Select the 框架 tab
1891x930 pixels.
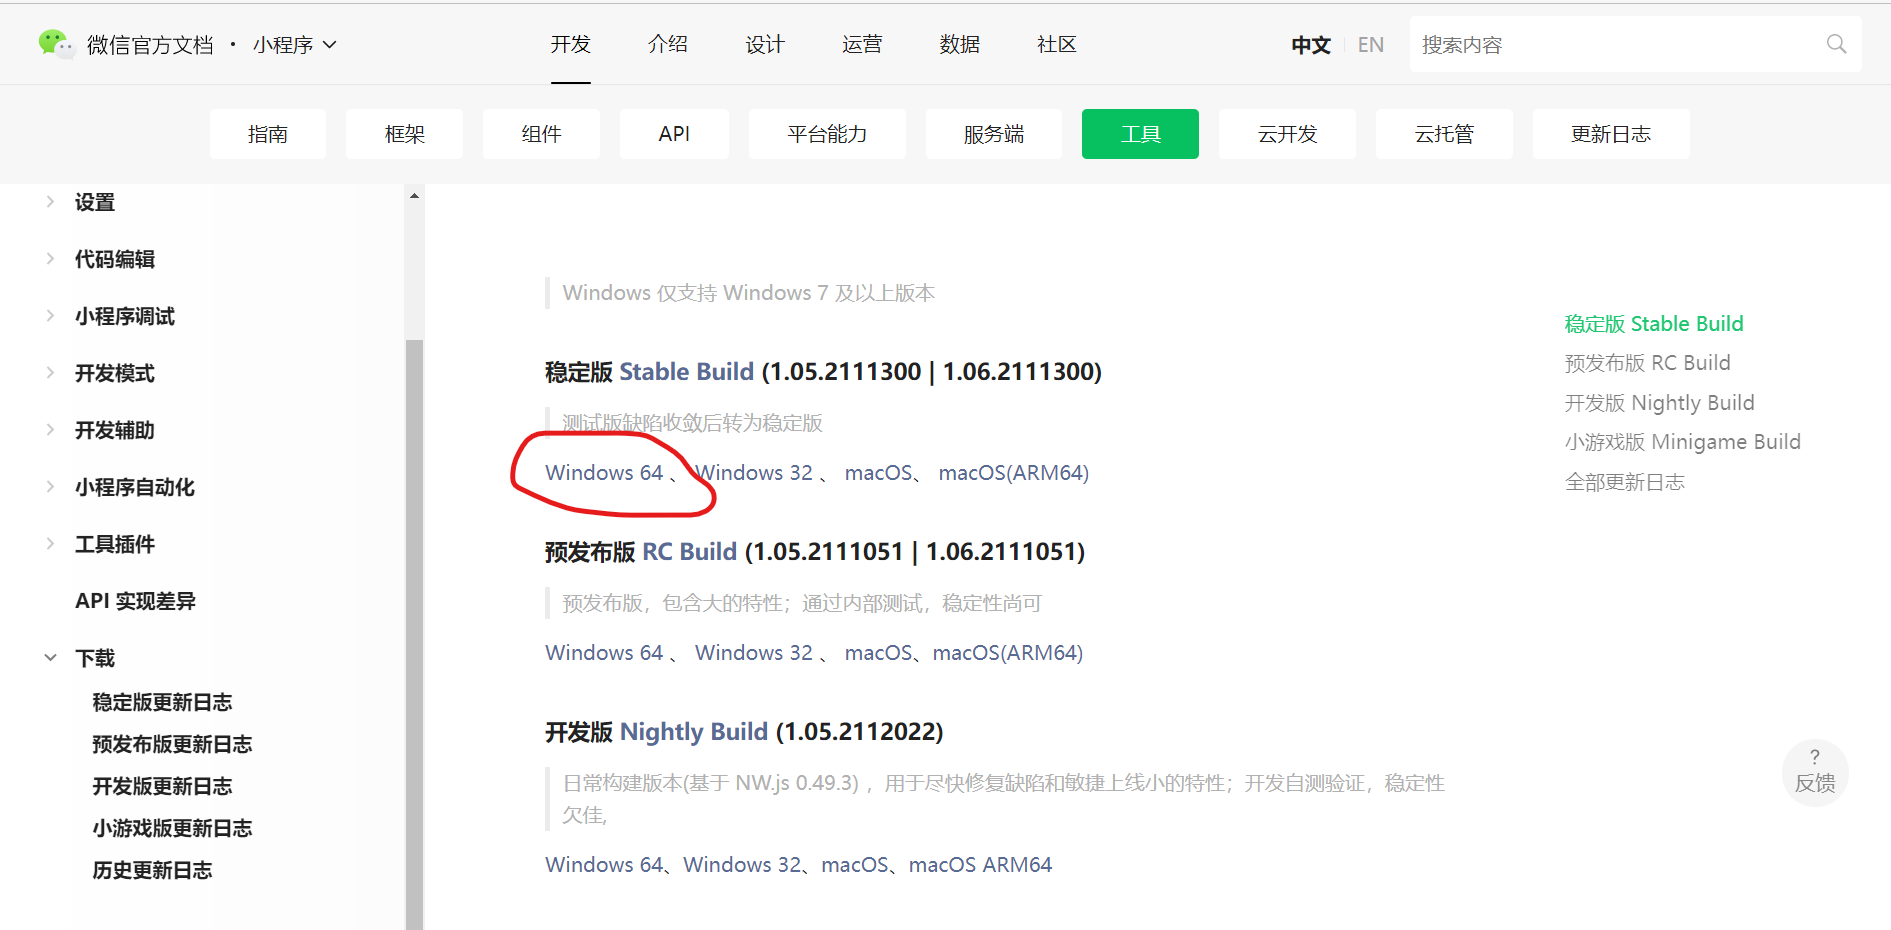(x=405, y=134)
